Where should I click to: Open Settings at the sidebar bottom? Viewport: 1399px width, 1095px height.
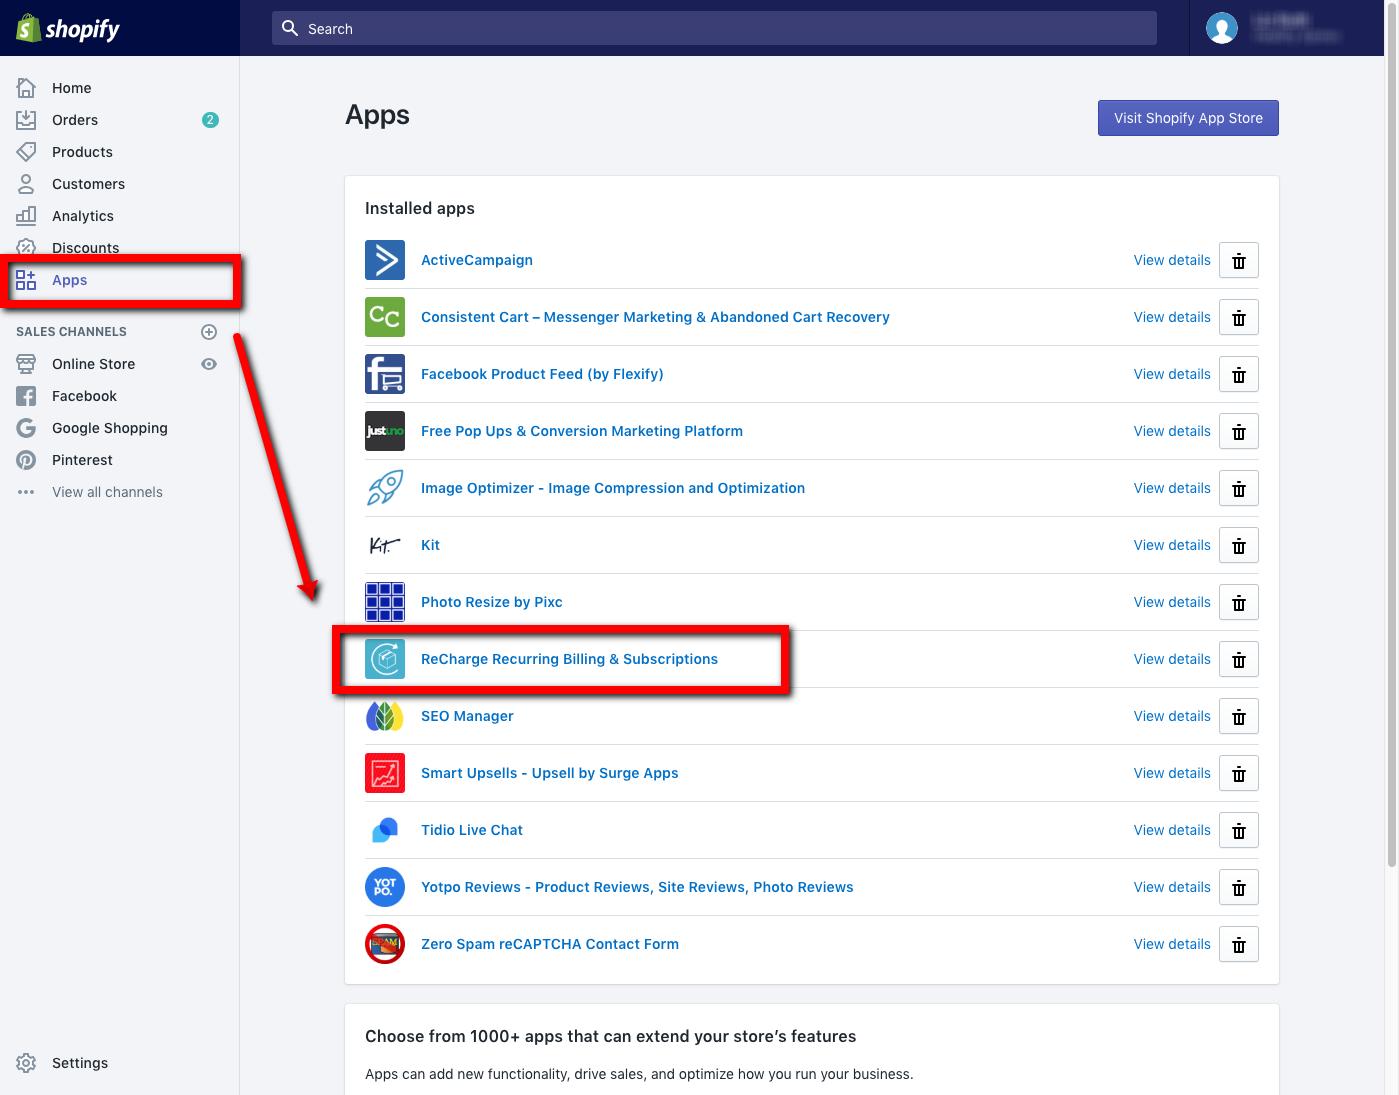(79, 1063)
